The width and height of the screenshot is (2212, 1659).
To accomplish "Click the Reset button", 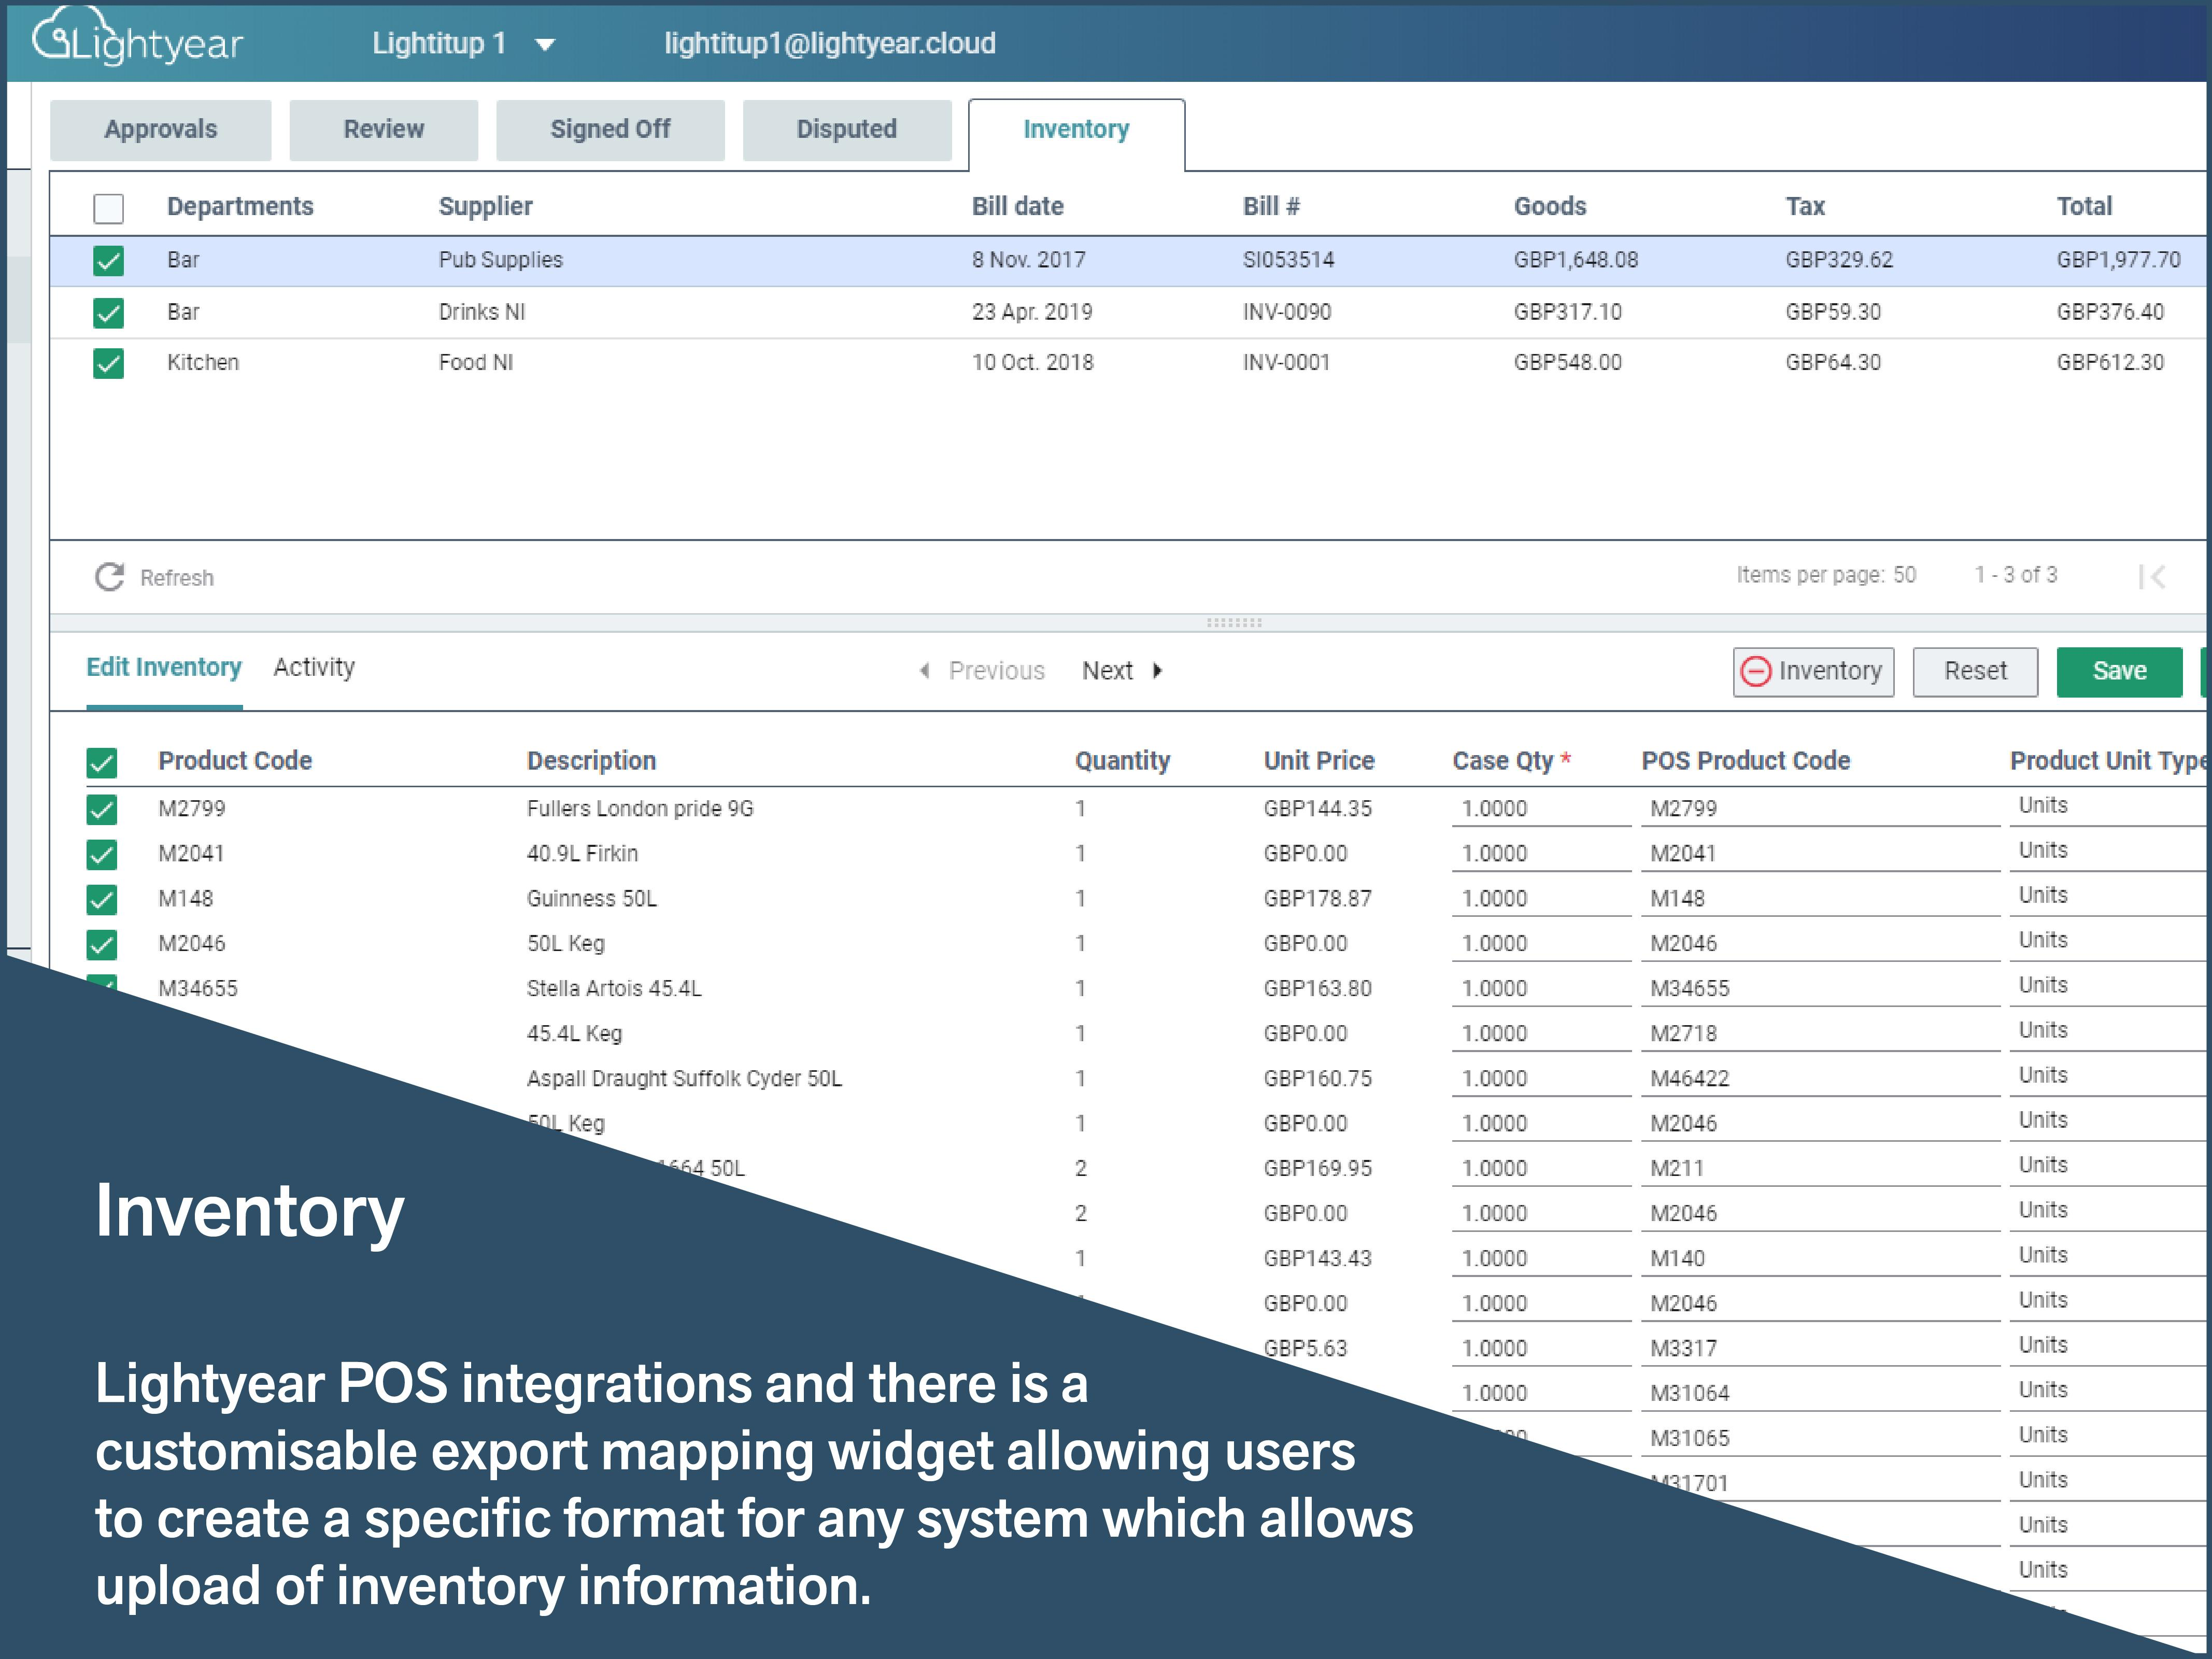I will point(1974,671).
